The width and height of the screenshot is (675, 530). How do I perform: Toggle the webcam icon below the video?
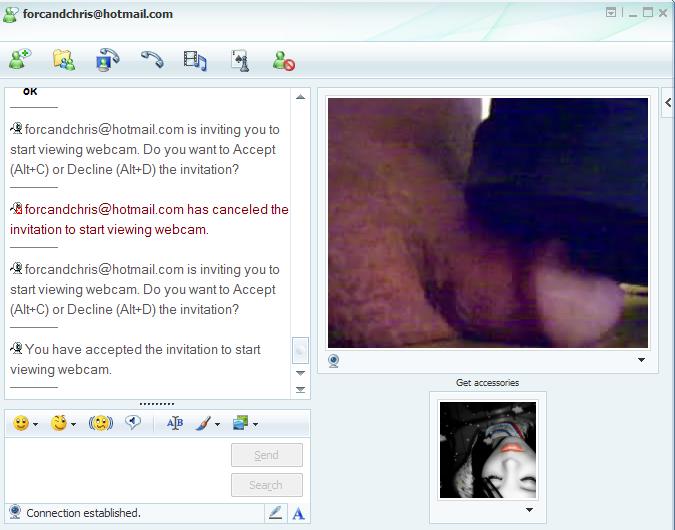(x=334, y=361)
